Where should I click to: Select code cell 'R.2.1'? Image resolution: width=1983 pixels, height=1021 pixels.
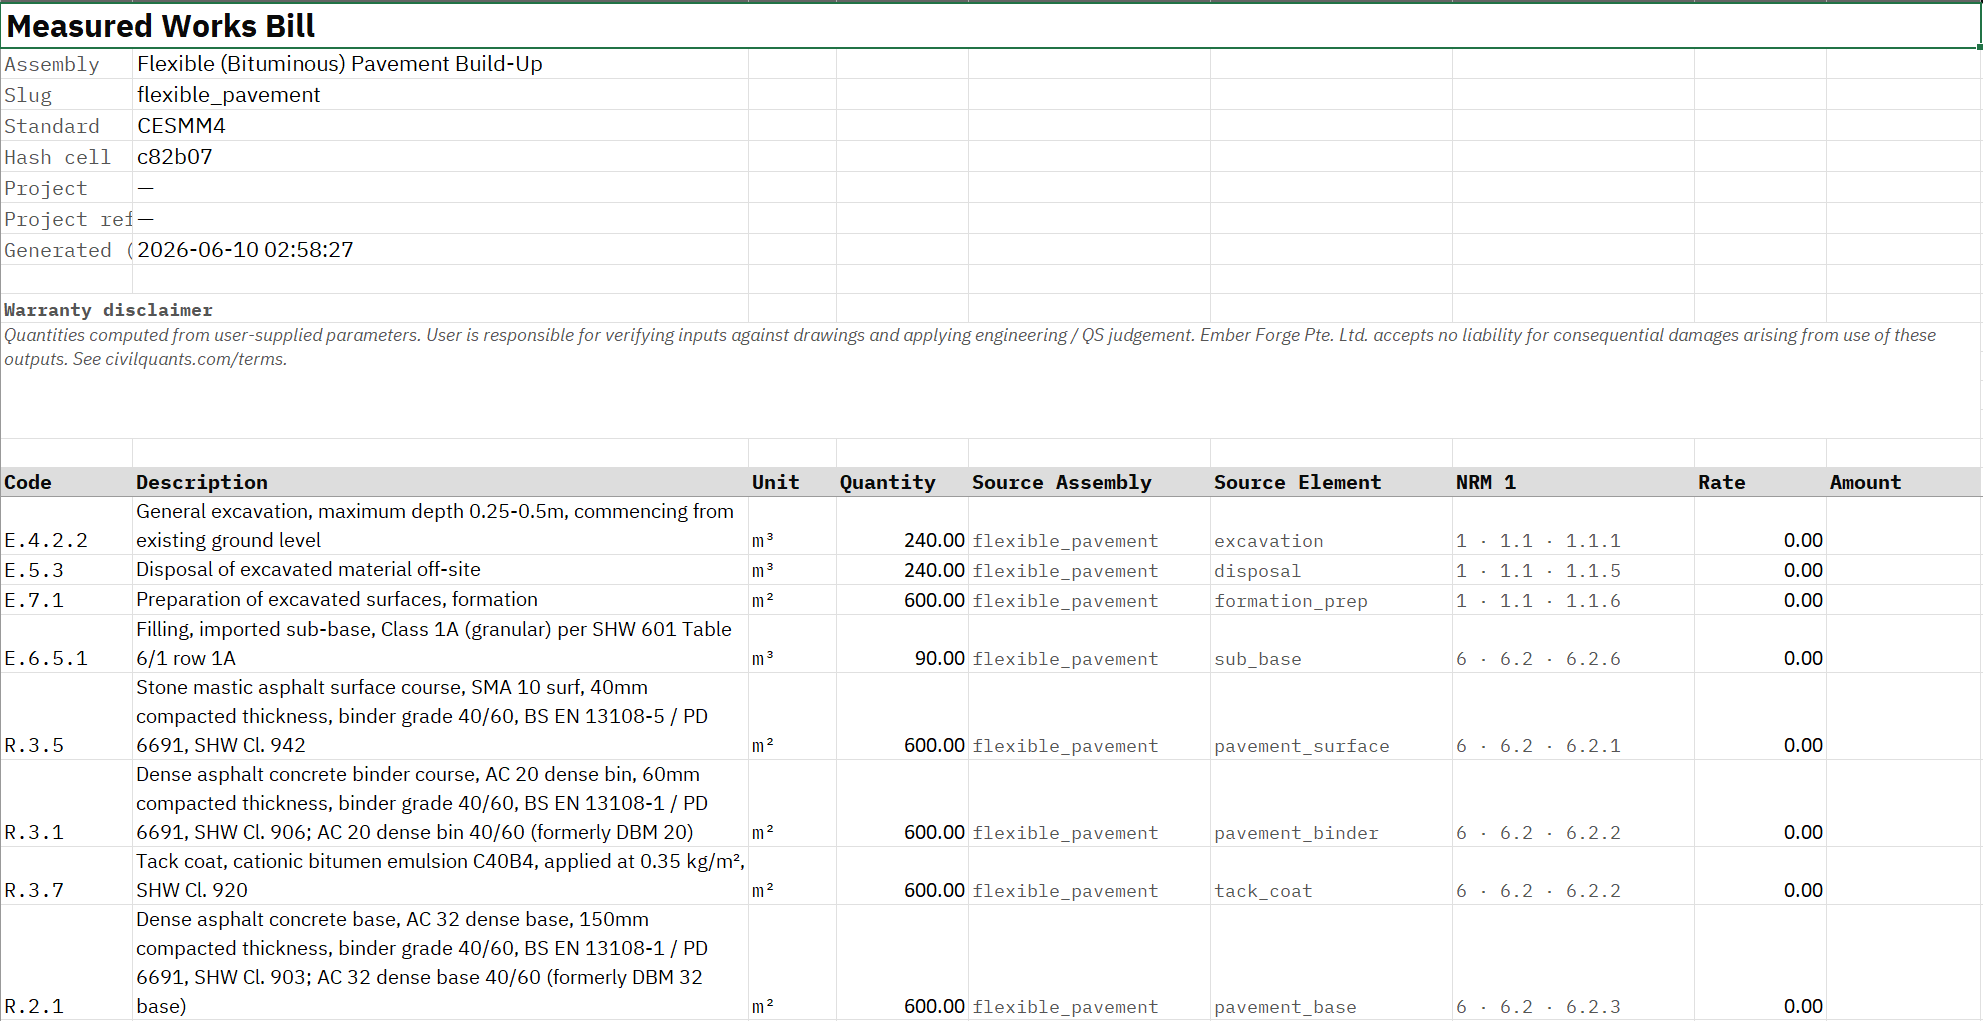(66, 963)
